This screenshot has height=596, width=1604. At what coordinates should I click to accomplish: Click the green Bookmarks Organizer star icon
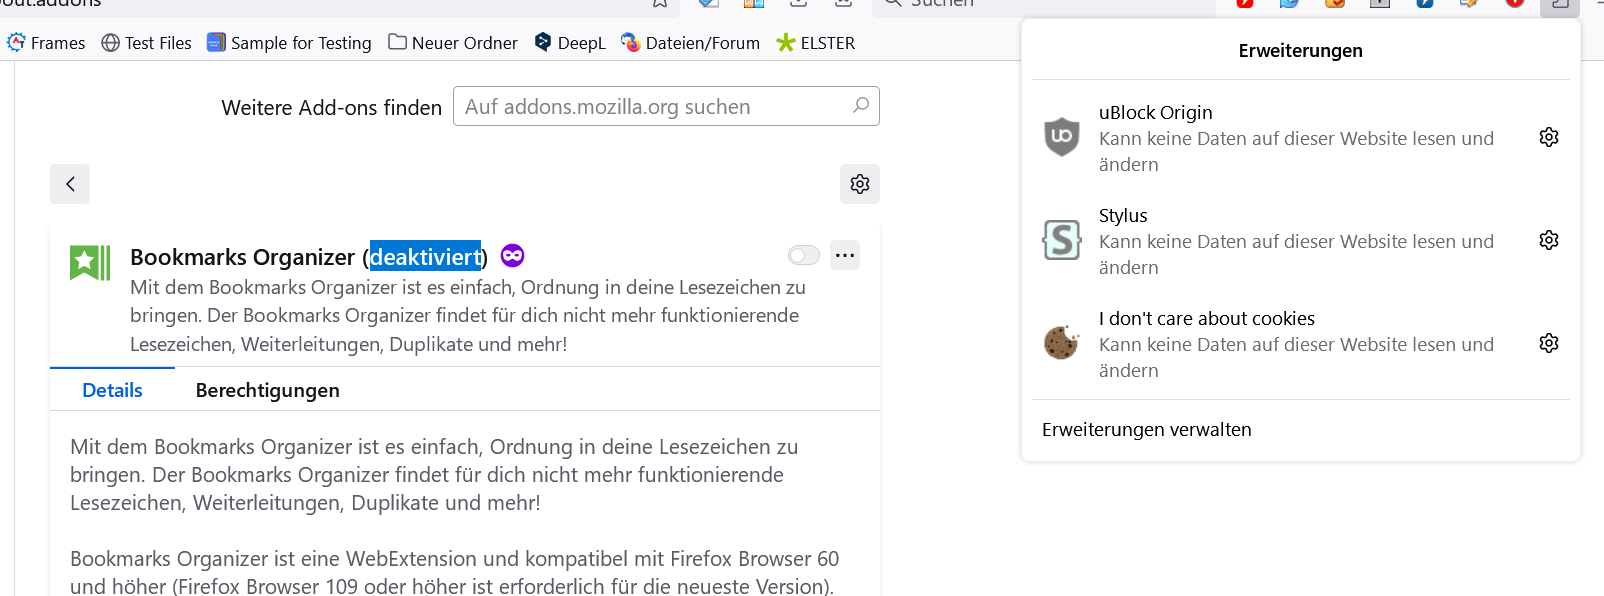tap(90, 263)
